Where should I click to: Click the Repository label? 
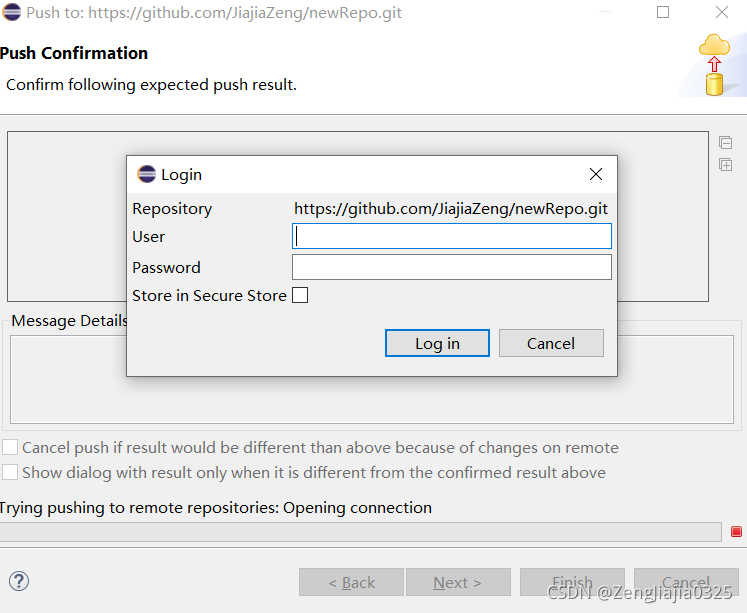pyautogui.click(x=172, y=209)
